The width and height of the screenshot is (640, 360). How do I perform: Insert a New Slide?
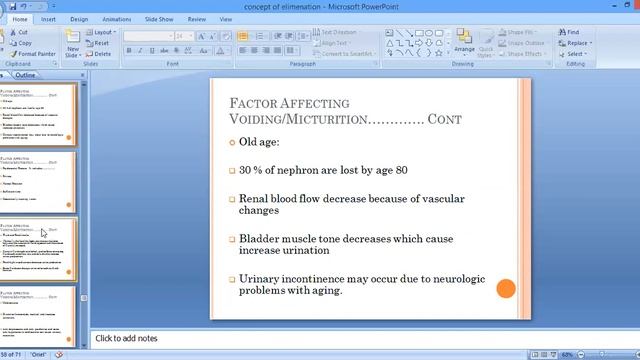coord(73,43)
